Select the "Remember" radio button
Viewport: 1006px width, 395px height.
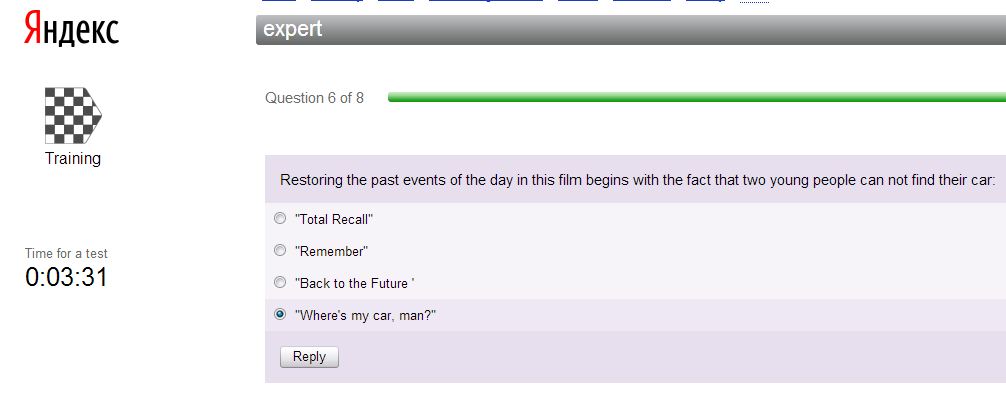click(280, 251)
